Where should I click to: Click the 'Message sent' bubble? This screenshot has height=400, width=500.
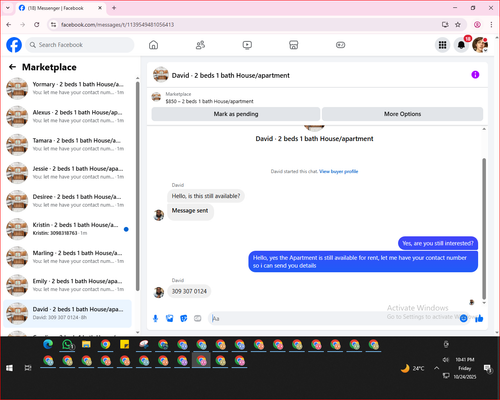(190, 211)
